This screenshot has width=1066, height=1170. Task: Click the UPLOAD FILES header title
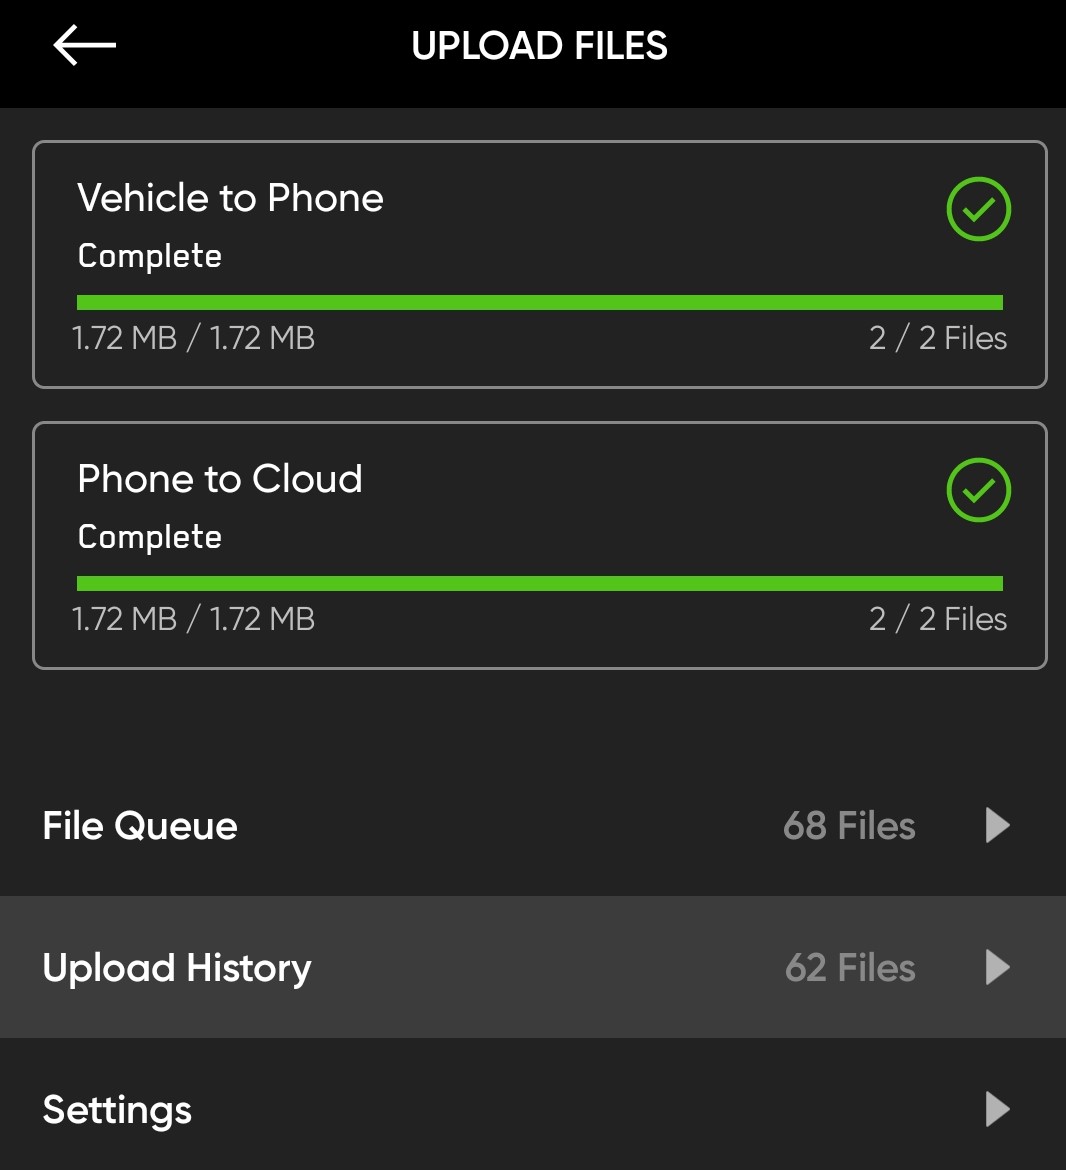(540, 46)
